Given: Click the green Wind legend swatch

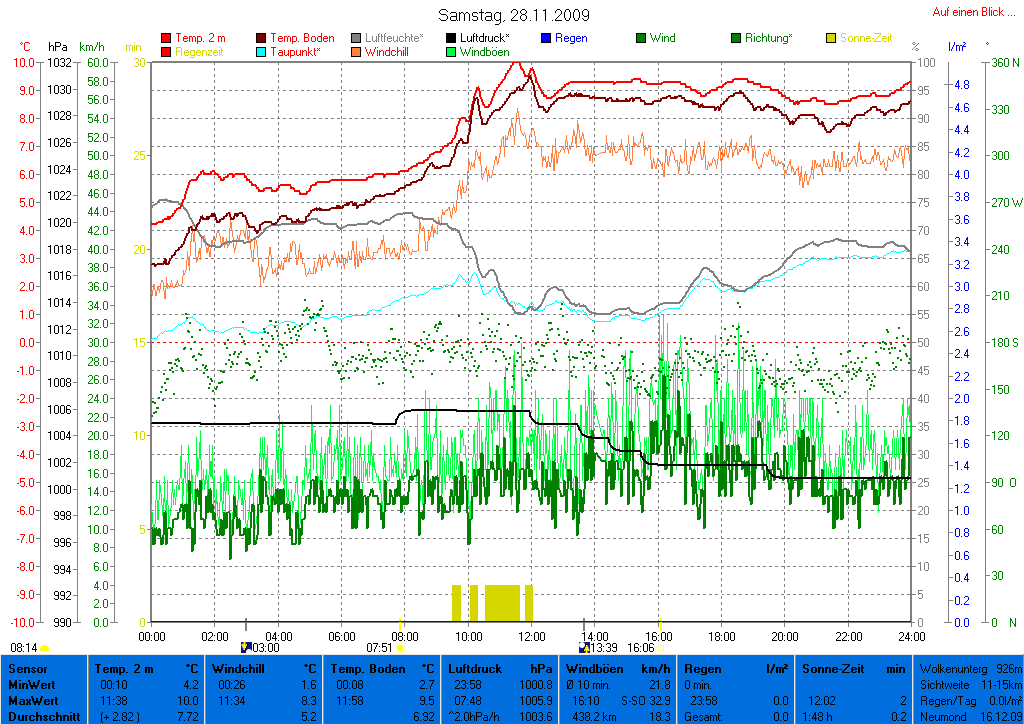Looking at the screenshot, I should click(641, 39).
